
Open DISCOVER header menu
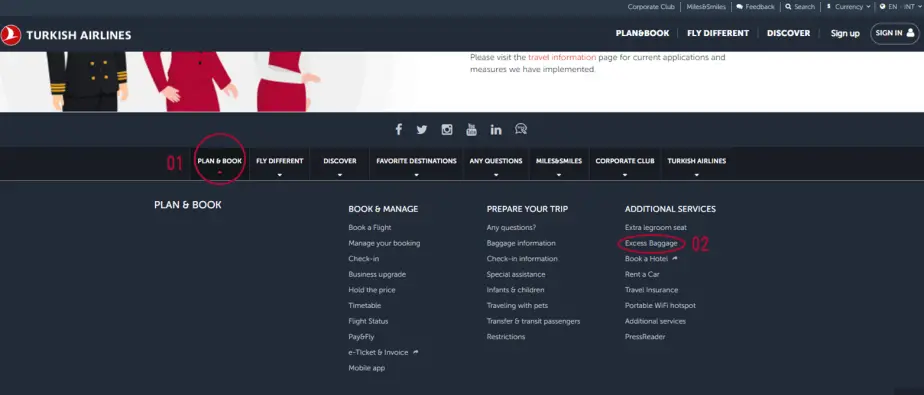pyautogui.click(x=788, y=34)
